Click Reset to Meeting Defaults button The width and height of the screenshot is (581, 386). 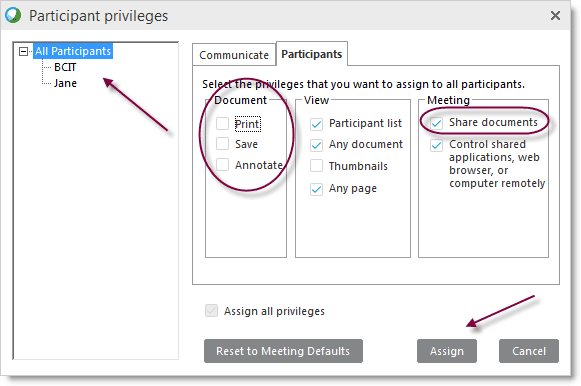283,351
